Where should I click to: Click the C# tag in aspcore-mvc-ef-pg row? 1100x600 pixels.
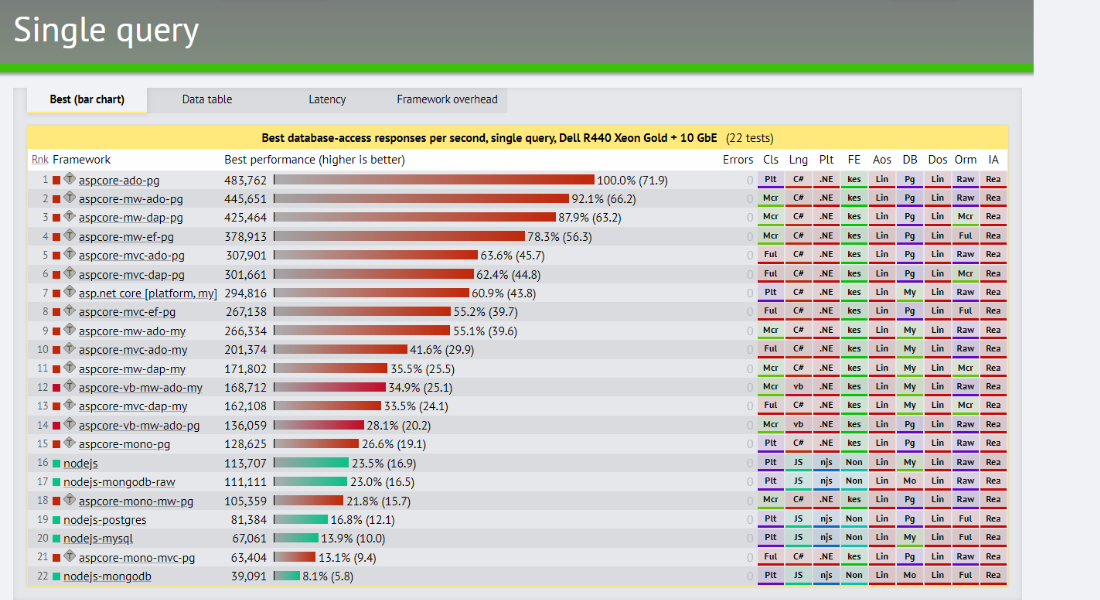pos(798,311)
